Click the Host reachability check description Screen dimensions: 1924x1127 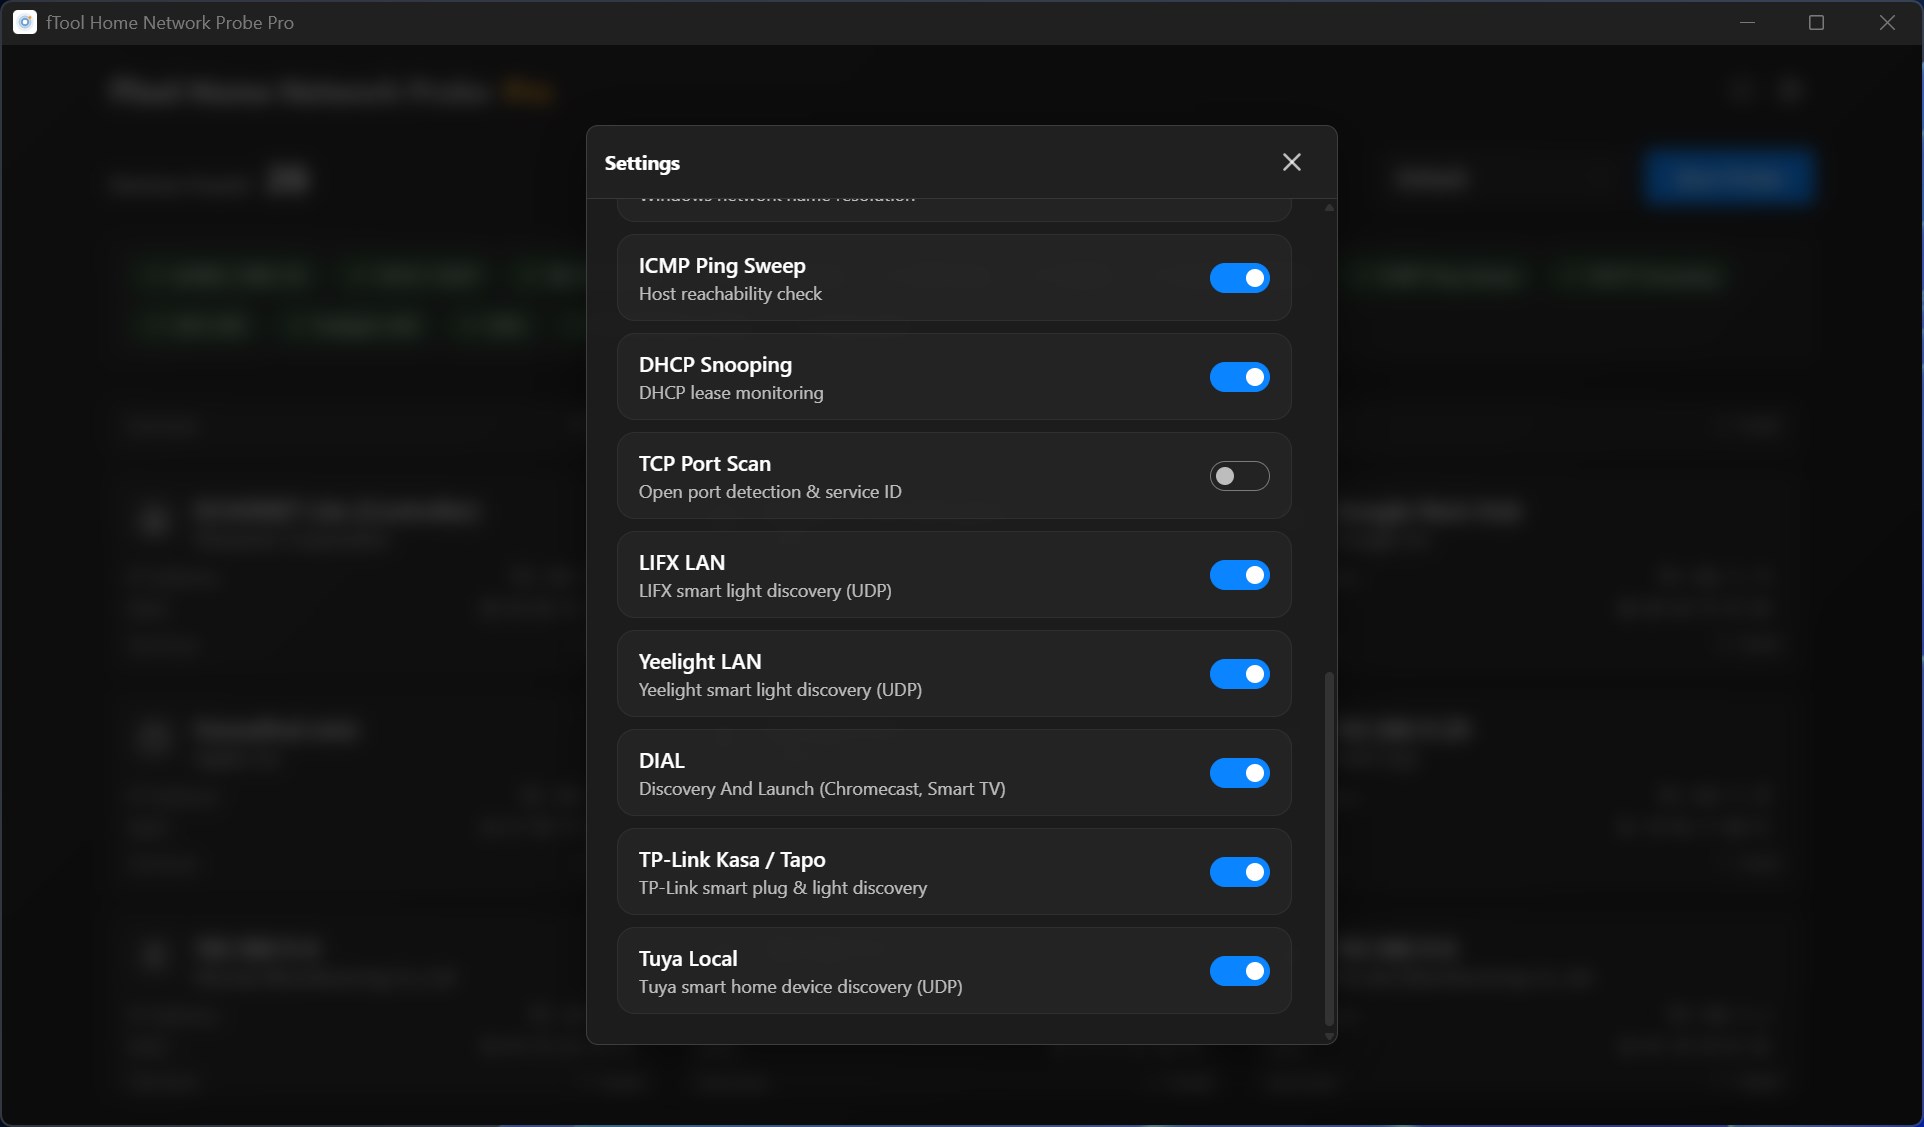point(729,293)
